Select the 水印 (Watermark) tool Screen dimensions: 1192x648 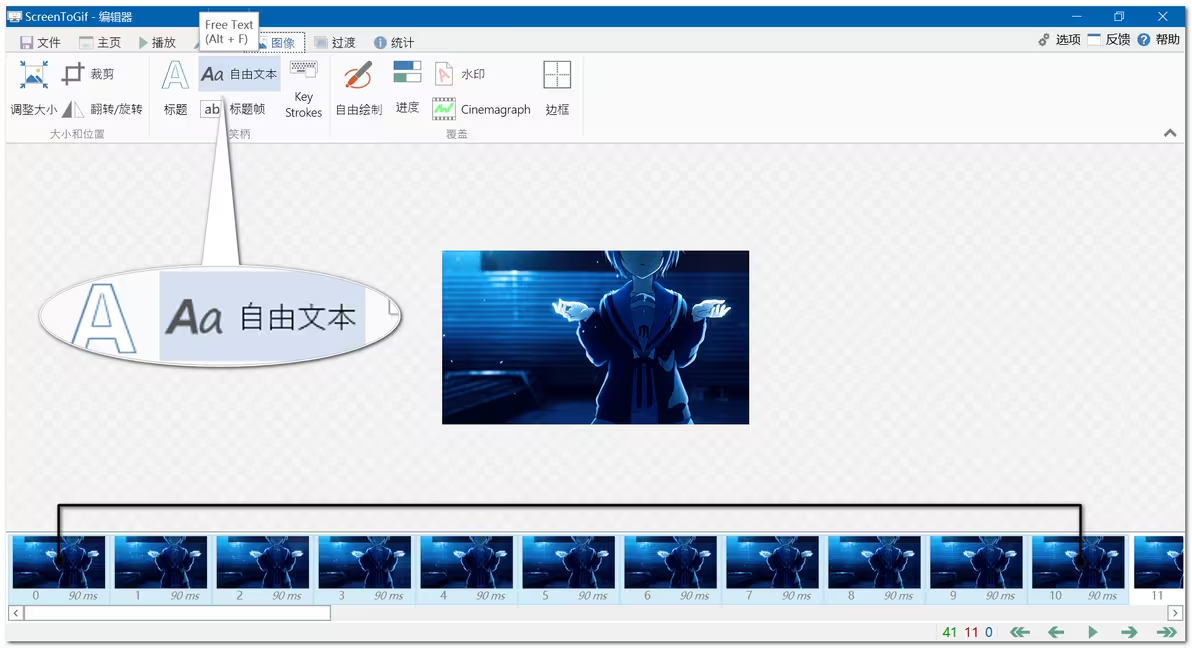(460, 74)
